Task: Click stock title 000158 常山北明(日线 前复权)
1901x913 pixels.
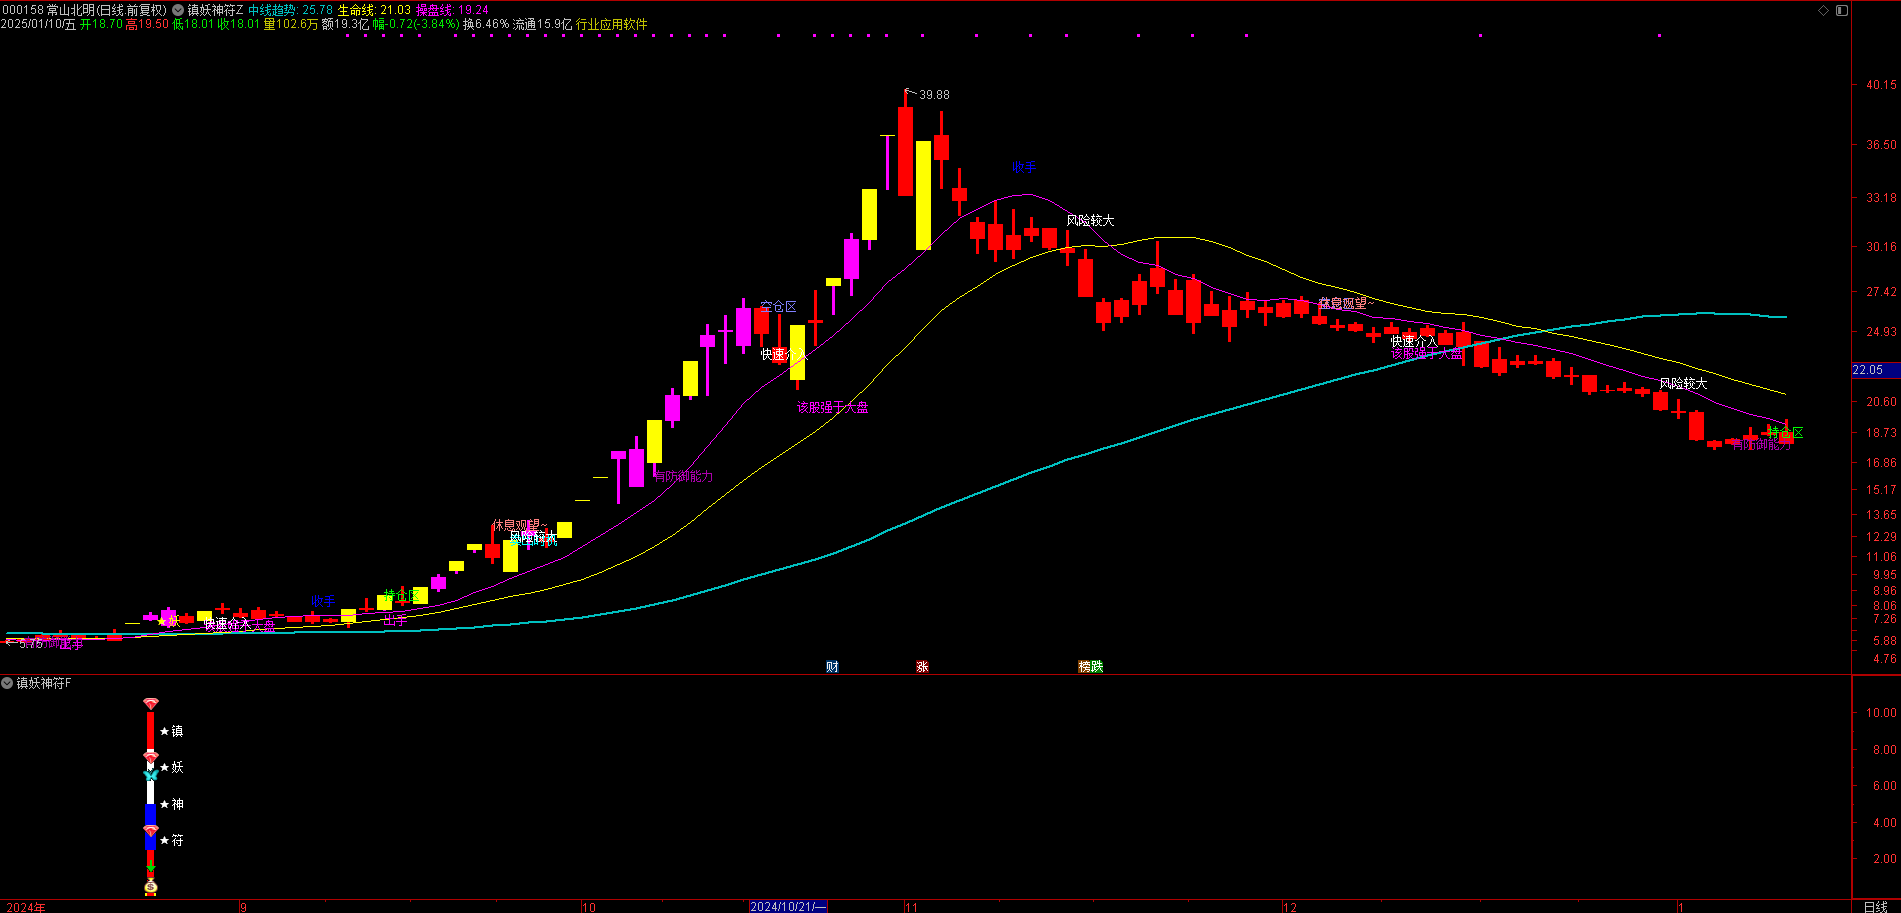Action: pyautogui.click(x=84, y=10)
